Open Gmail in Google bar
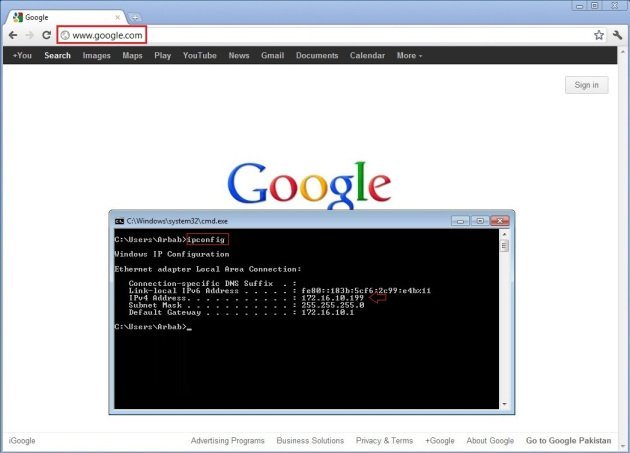630x453 pixels. [272, 55]
